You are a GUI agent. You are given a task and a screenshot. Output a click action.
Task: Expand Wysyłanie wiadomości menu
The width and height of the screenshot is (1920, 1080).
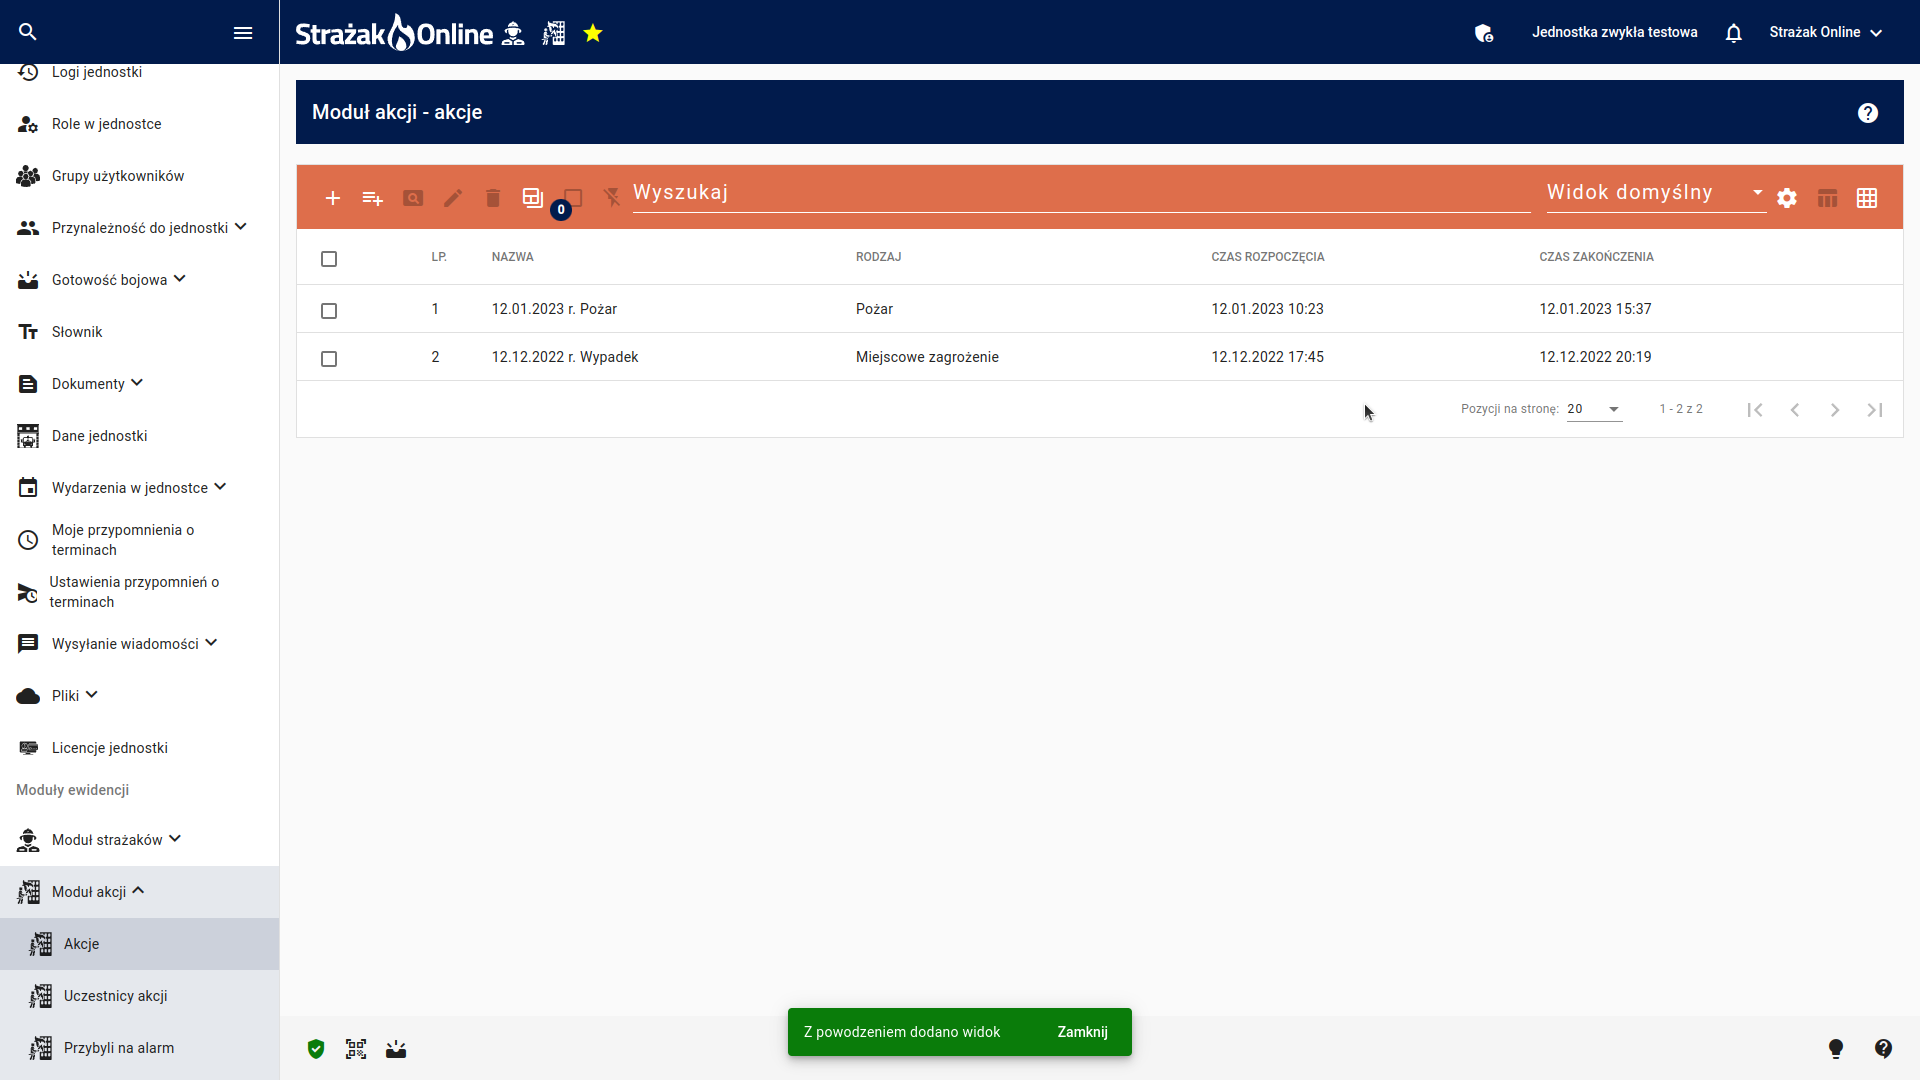[139, 644]
